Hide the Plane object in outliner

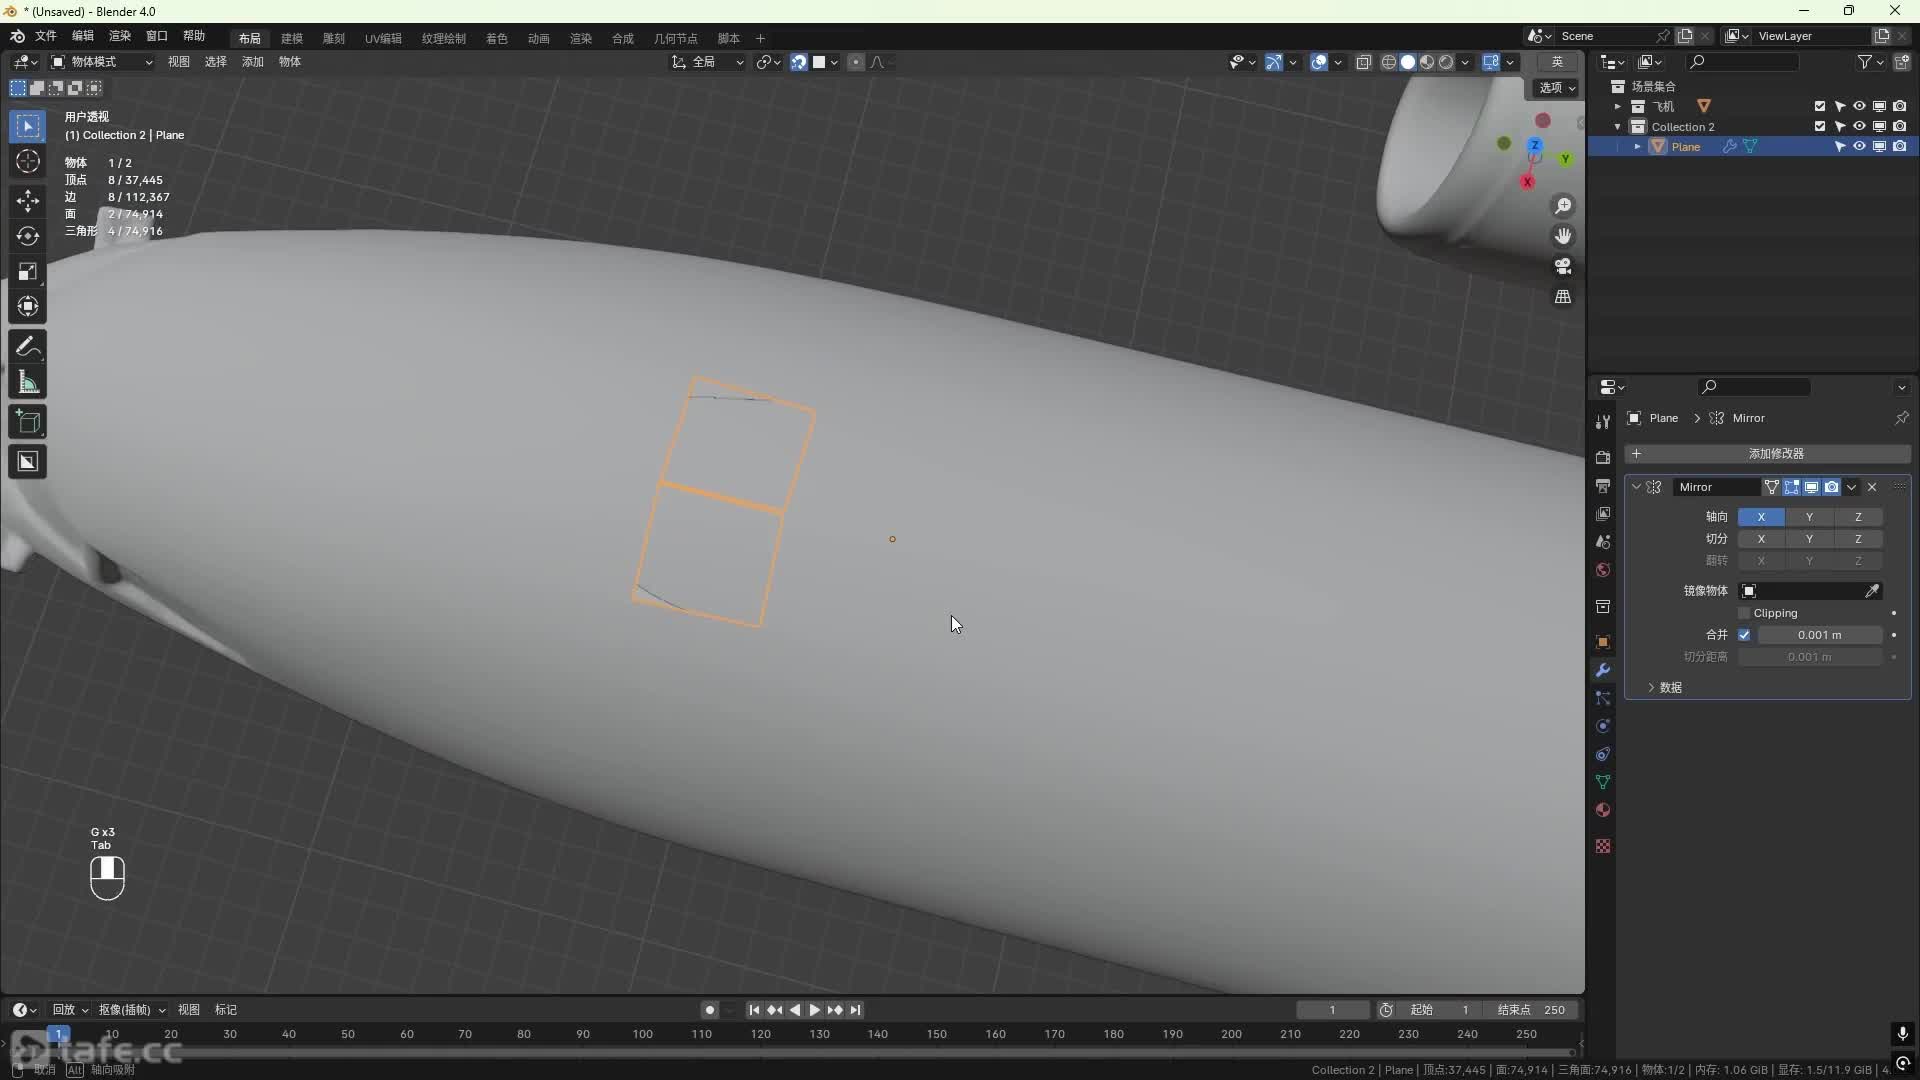(1859, 146)
